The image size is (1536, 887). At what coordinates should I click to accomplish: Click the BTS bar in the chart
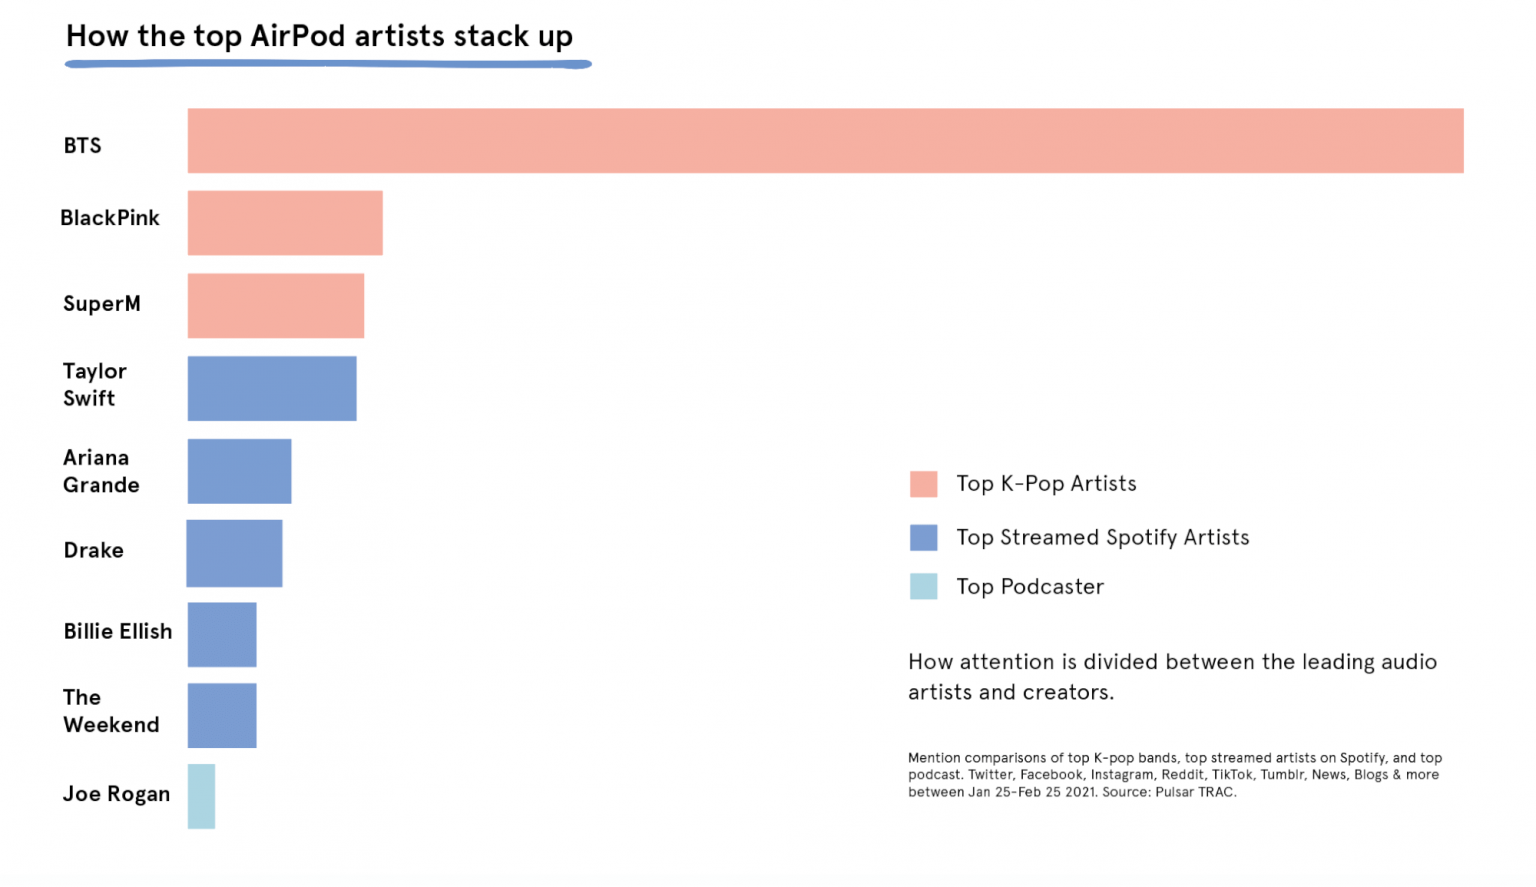pos(825,141)
